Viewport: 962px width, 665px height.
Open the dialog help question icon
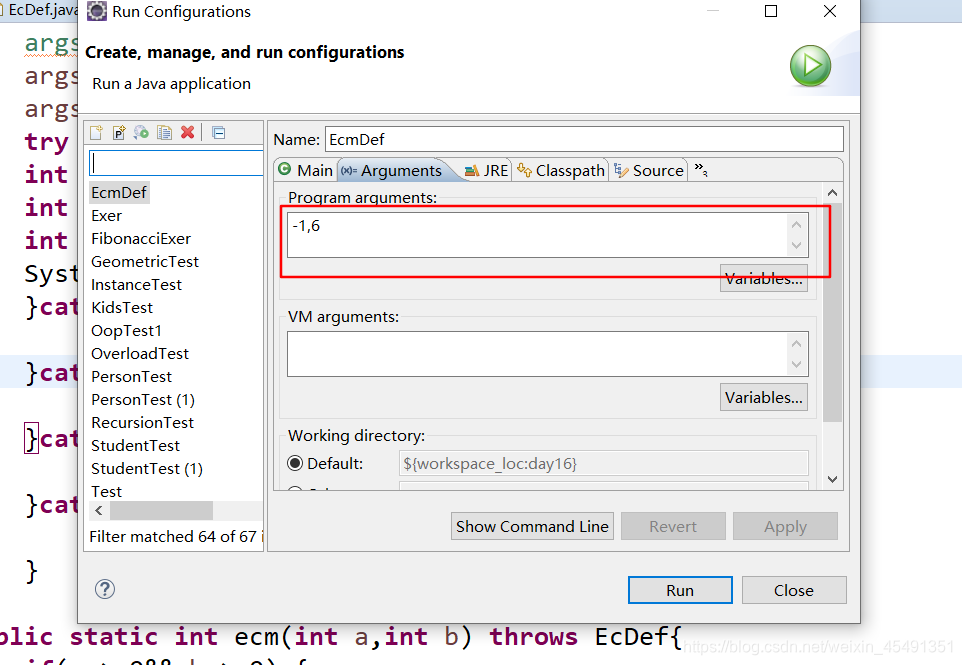point(105,589)
